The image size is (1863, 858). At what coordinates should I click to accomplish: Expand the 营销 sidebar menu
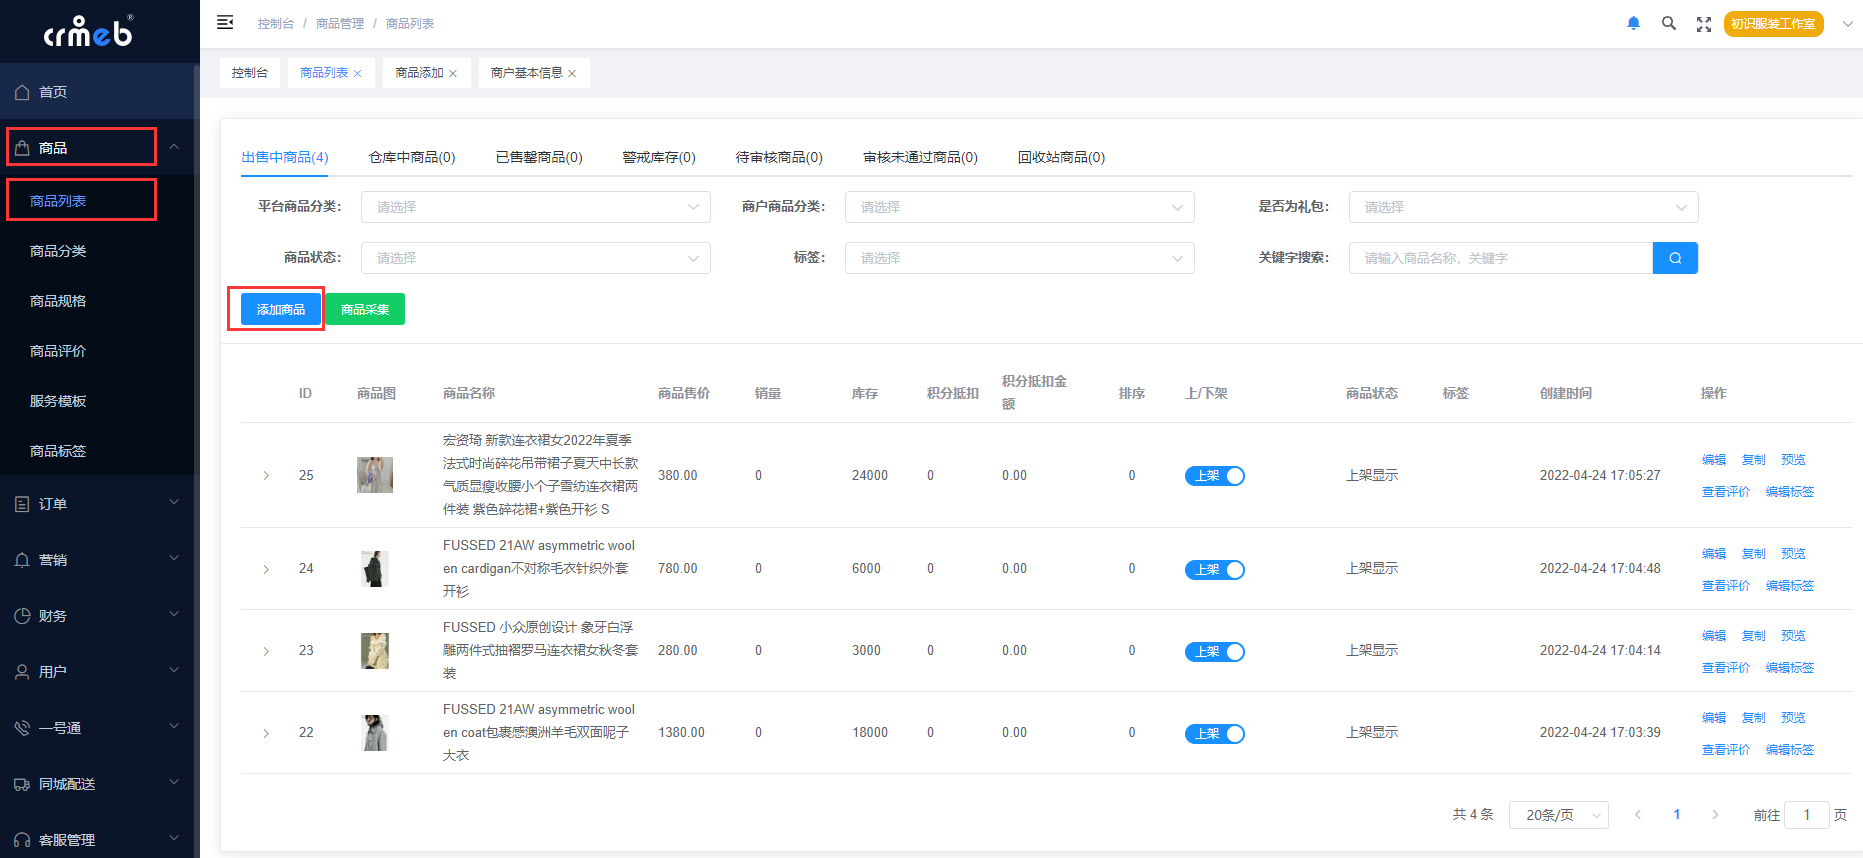coord(97,560)
